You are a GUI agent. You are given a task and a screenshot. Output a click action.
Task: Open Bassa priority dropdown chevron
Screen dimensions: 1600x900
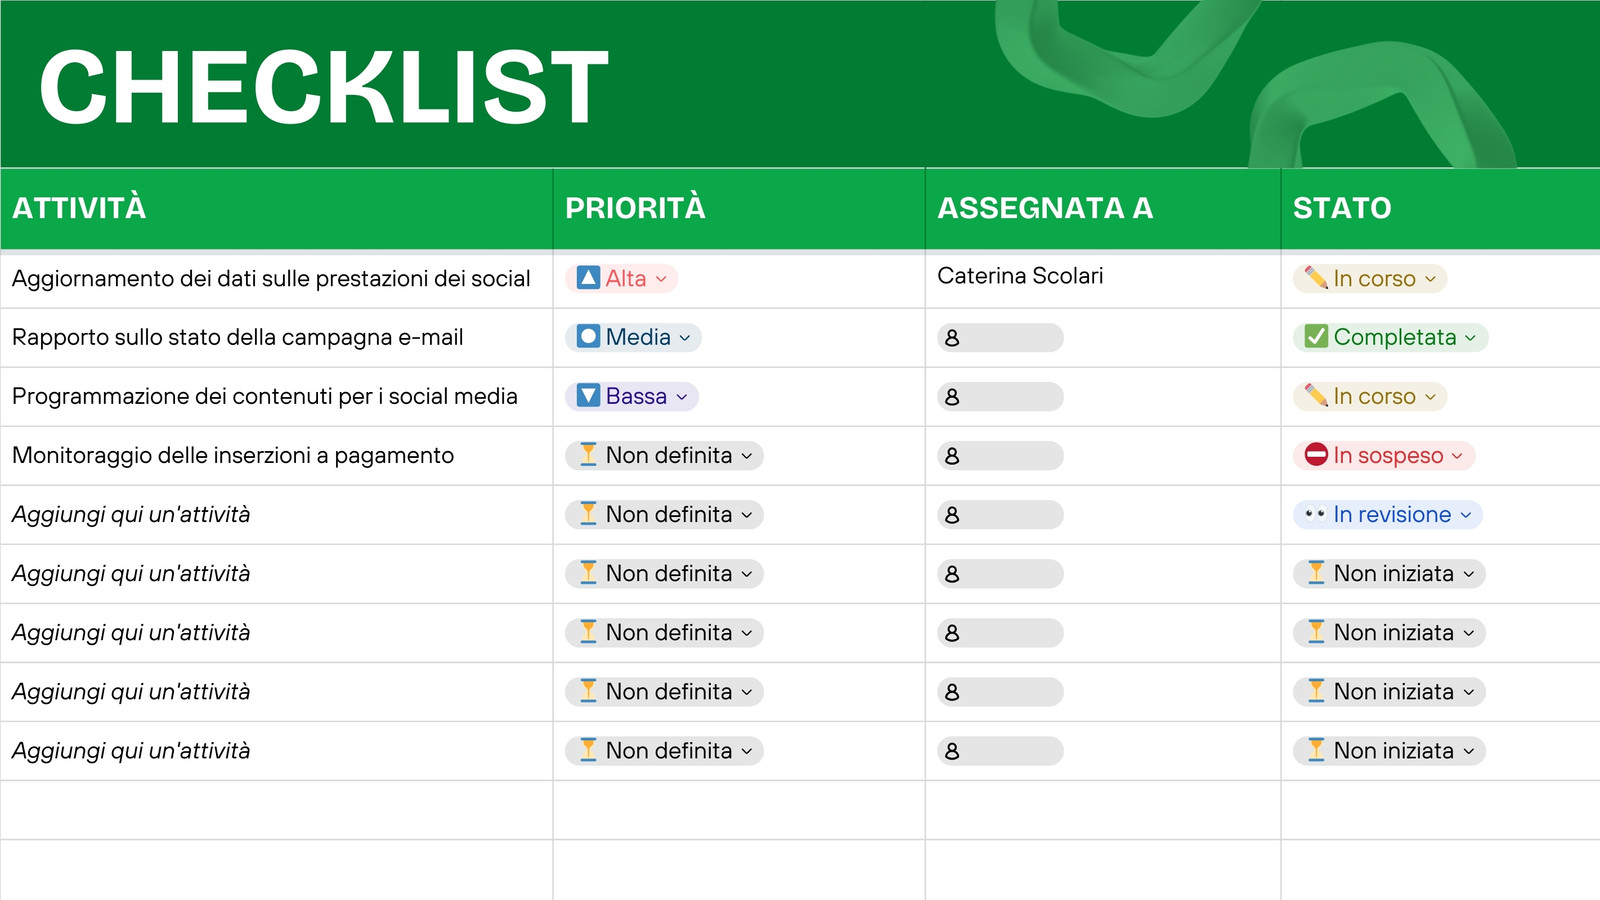click(682, 397)
